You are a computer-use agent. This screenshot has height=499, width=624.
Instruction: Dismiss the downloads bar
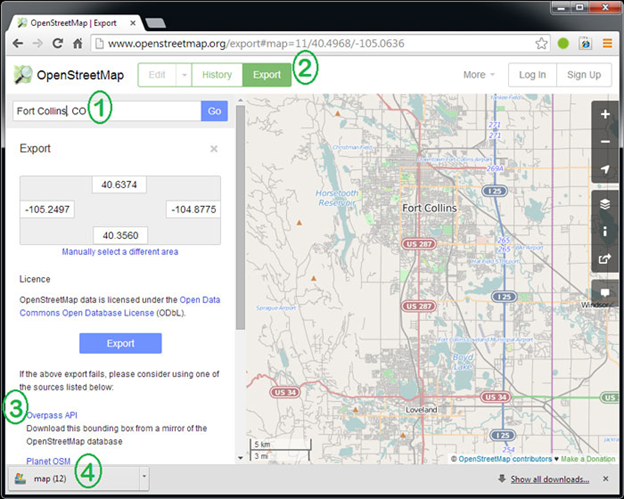tap(605, 479)
